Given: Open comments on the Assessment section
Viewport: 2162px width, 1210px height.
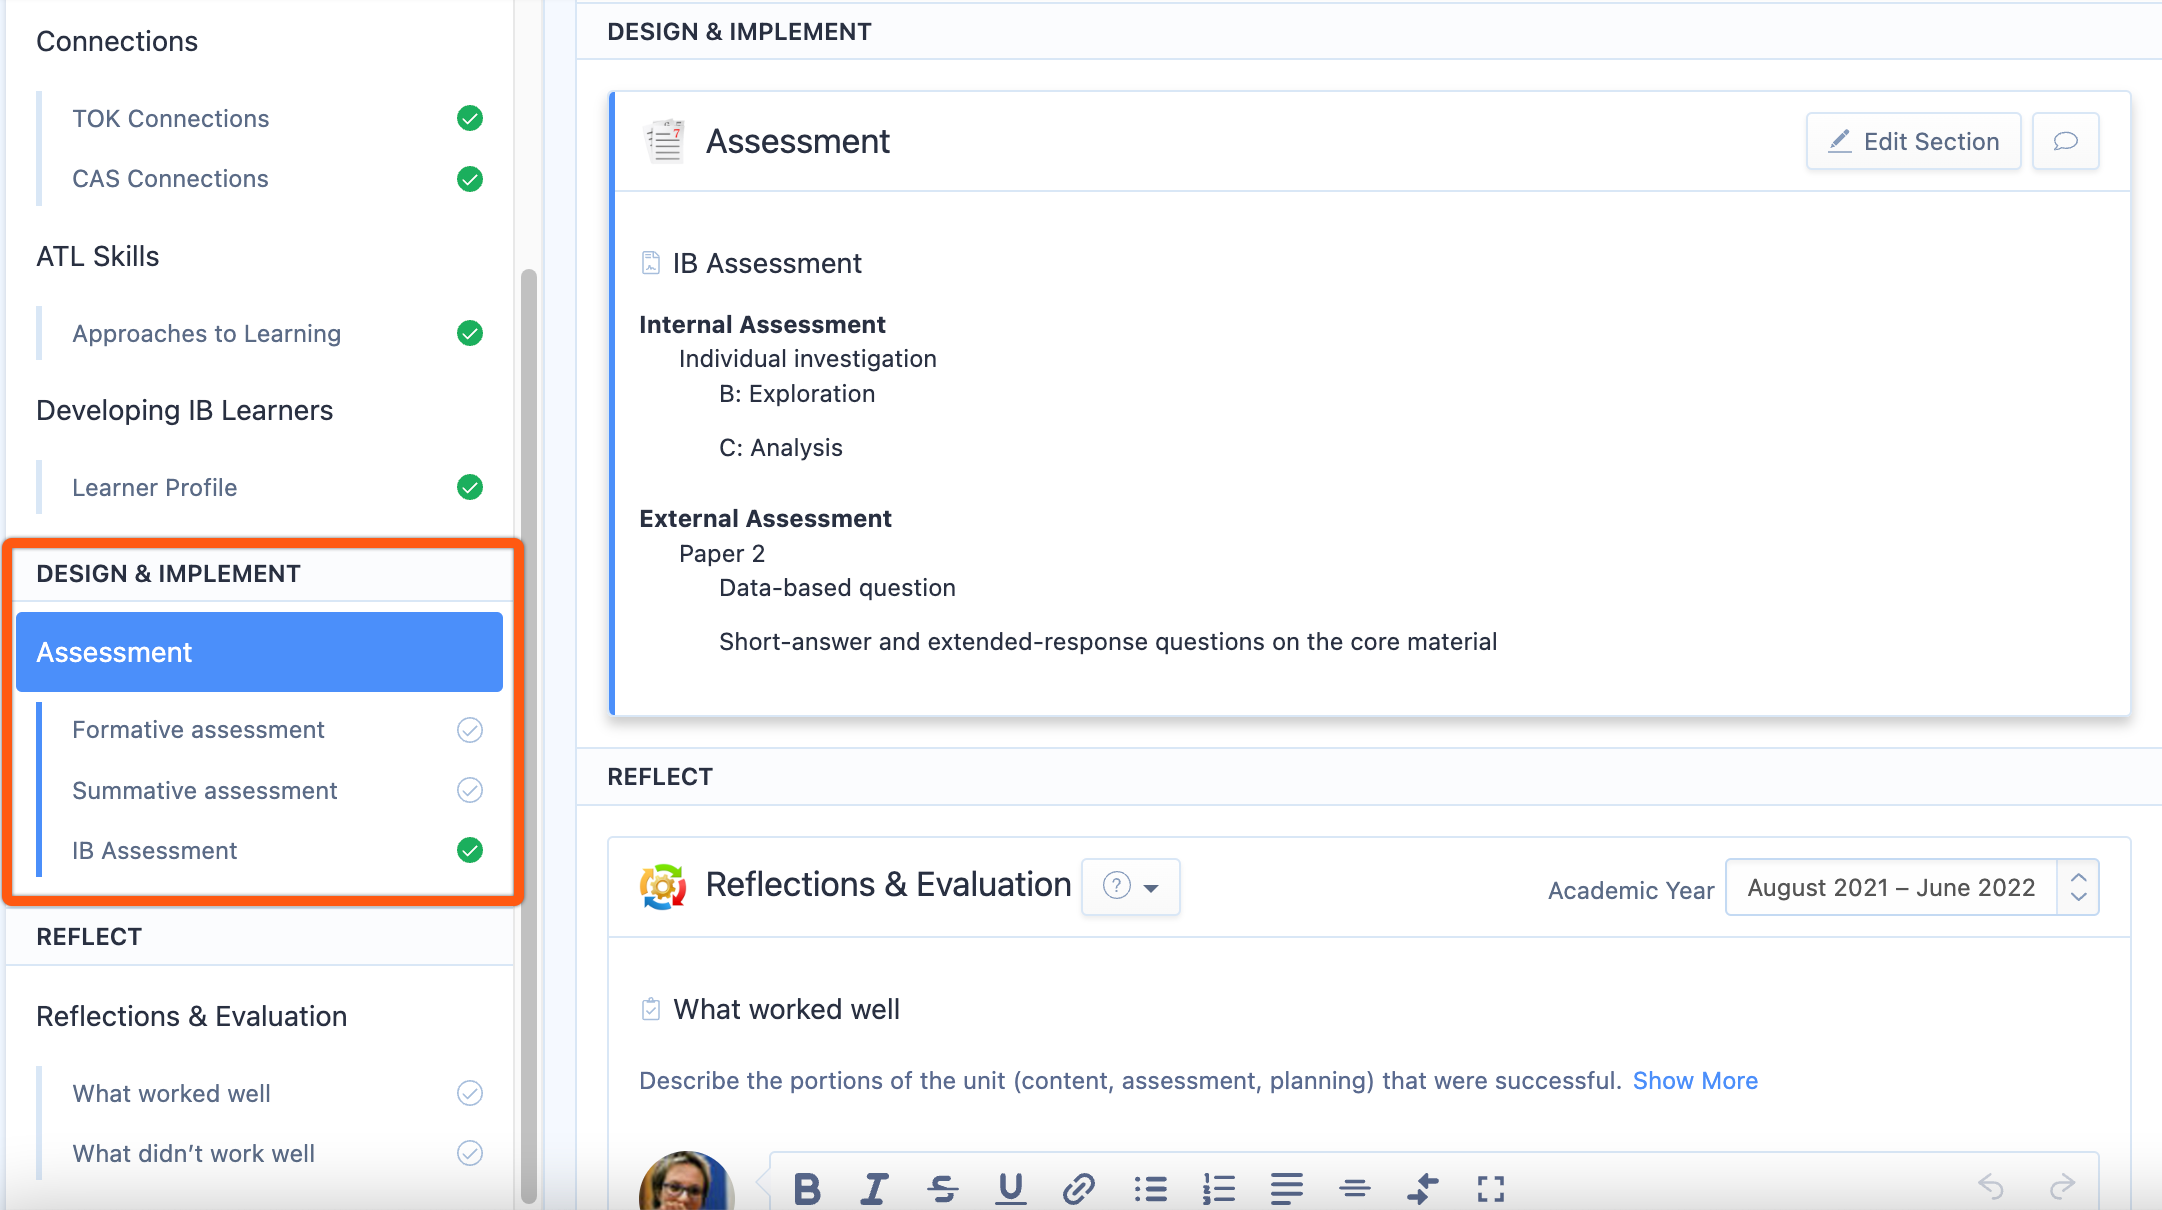Looking at the screenshot, I should pos(2065,141).
